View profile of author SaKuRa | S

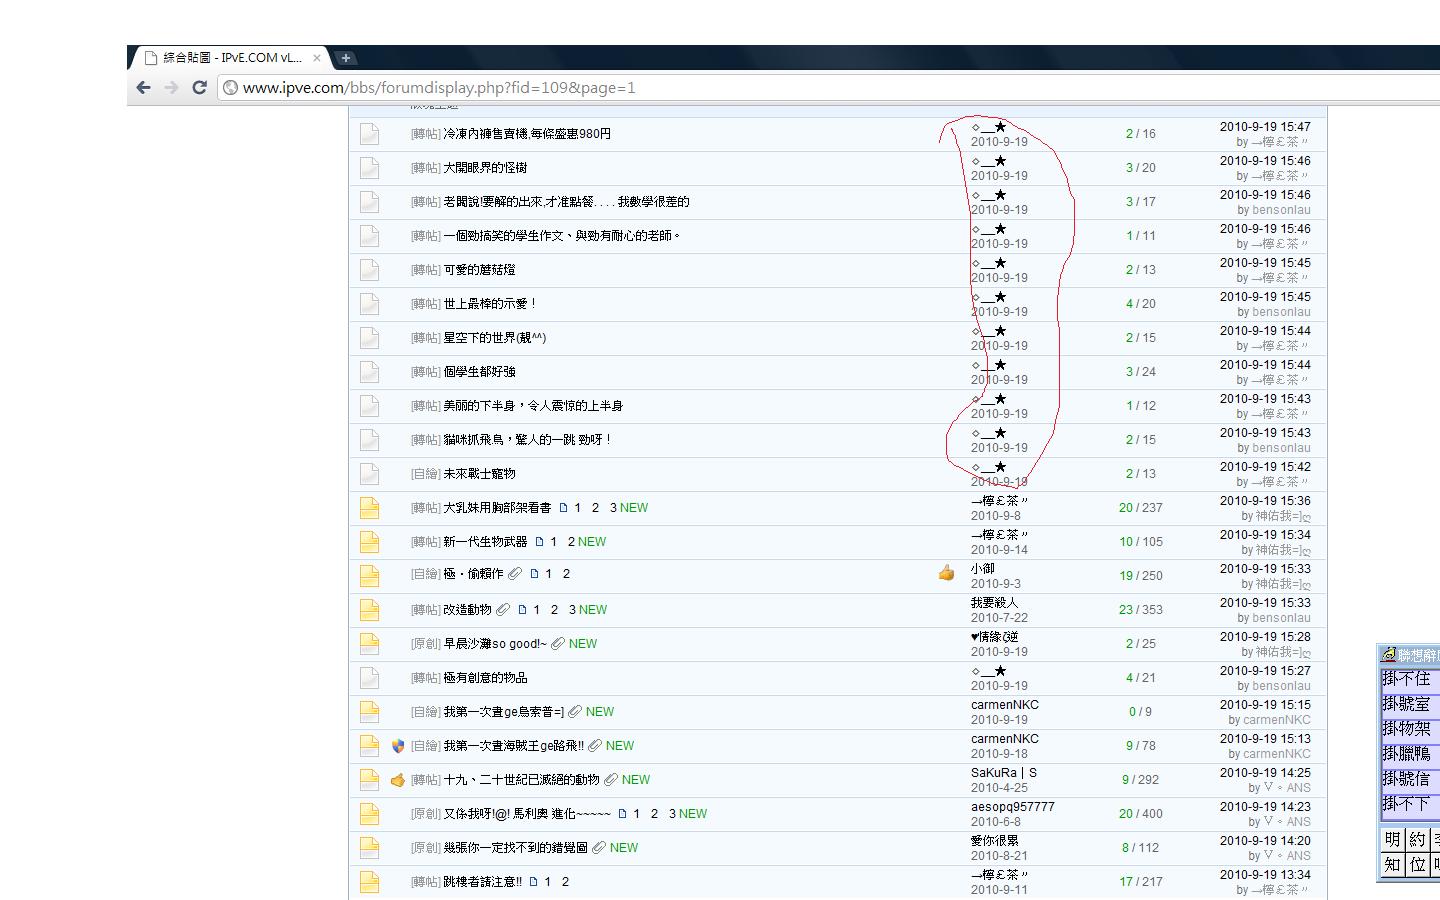point(1003,772)
